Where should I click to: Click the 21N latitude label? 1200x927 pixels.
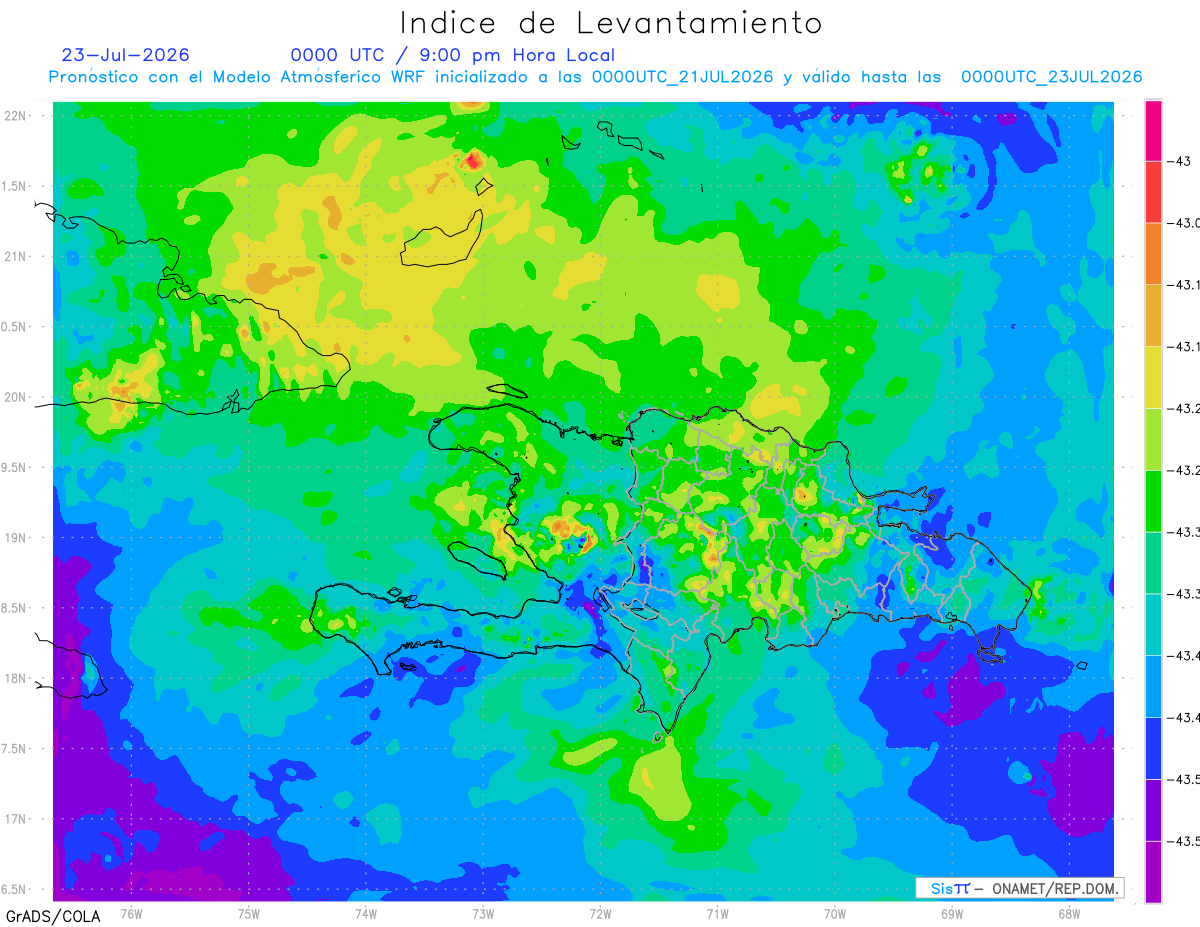(x=16, y=257)
